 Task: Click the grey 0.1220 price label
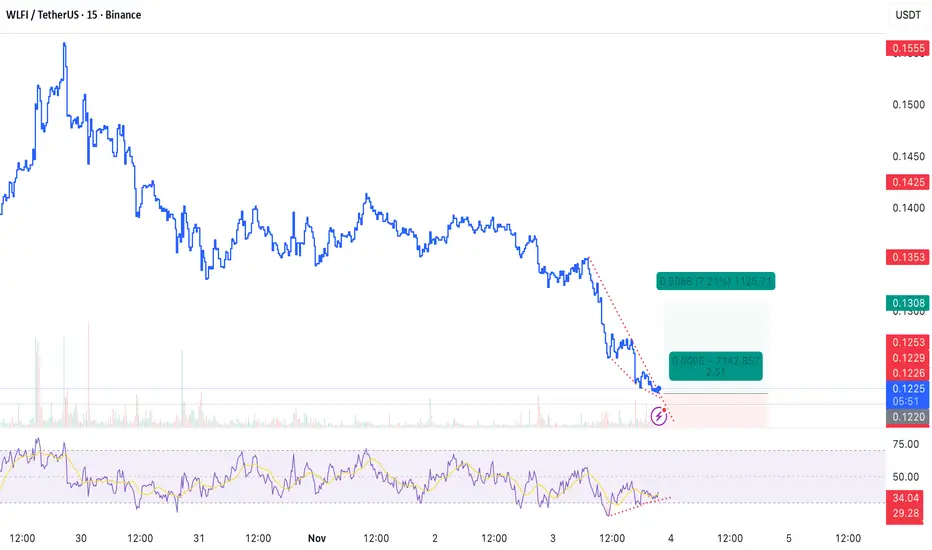pyautogui.click(x=908, y=417)
